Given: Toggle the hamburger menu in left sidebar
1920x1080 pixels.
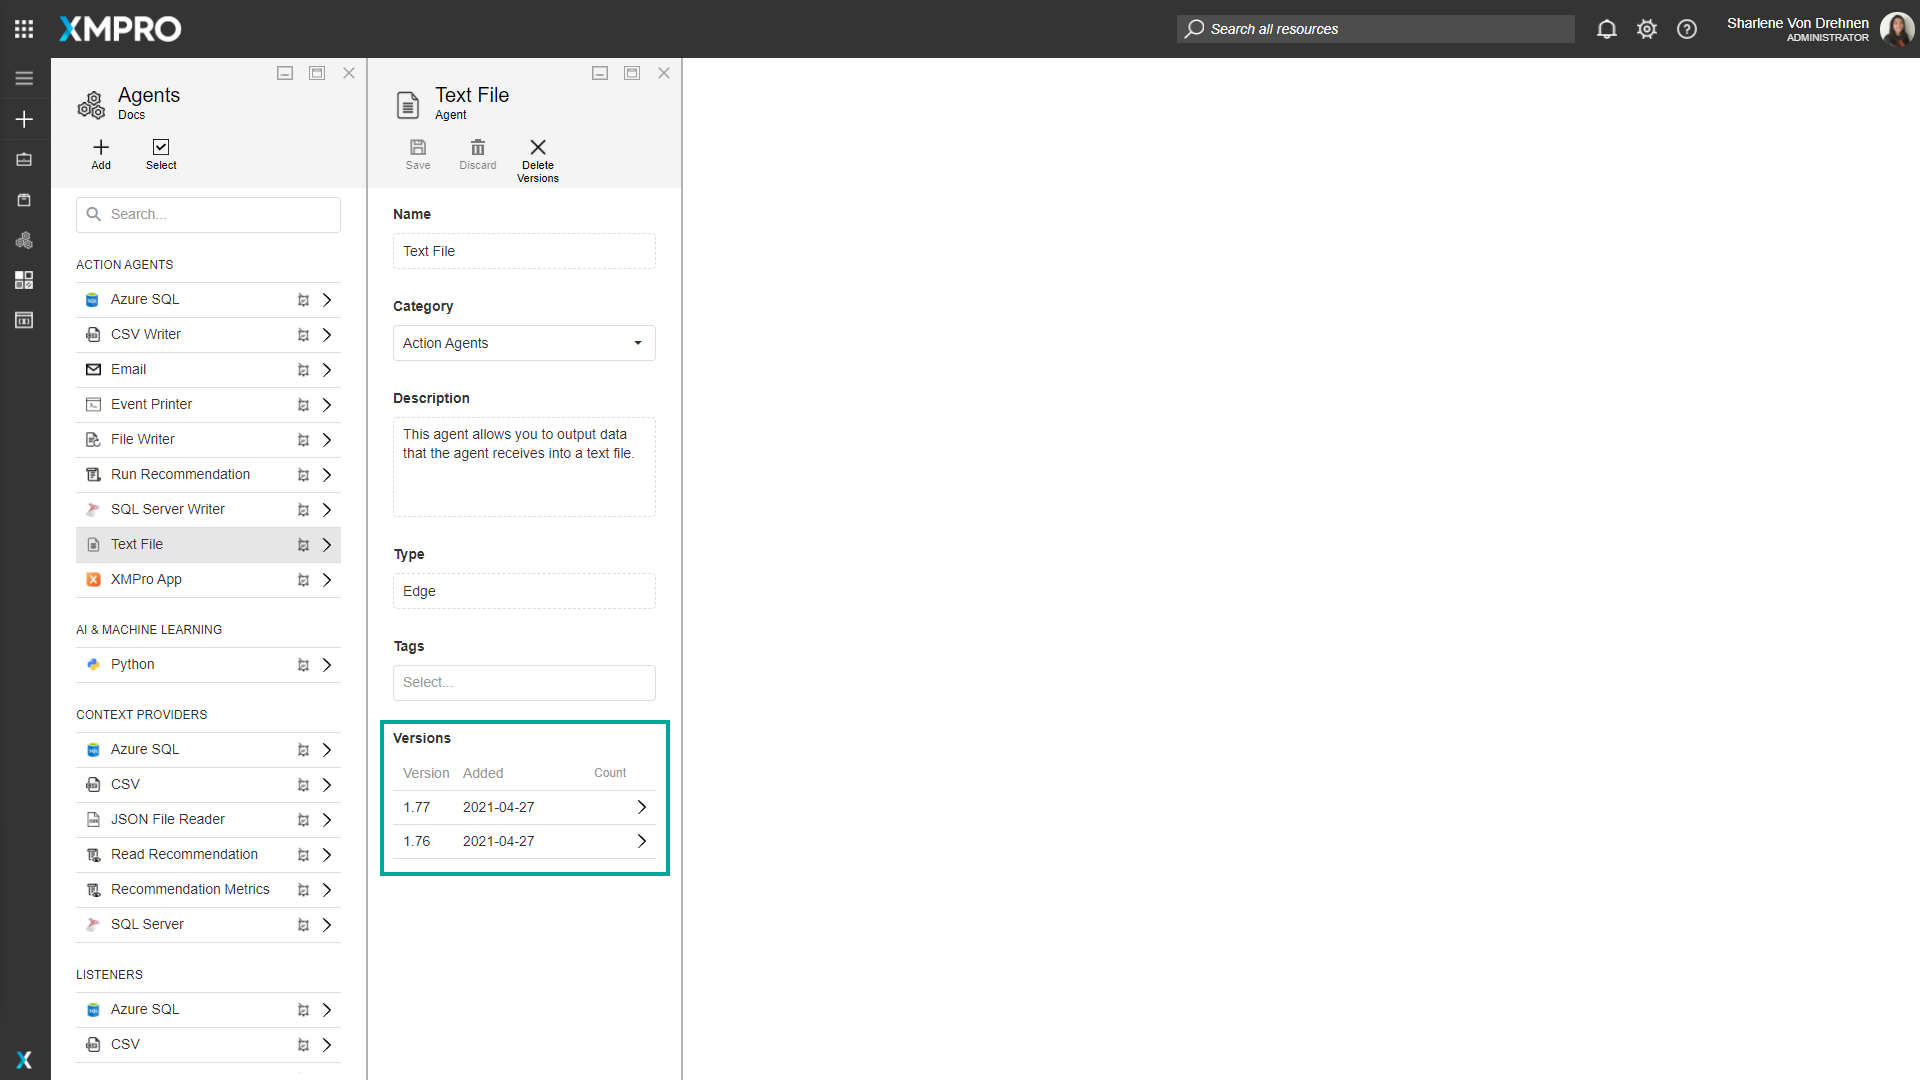Looking at the screenshot, I should 23,77.
